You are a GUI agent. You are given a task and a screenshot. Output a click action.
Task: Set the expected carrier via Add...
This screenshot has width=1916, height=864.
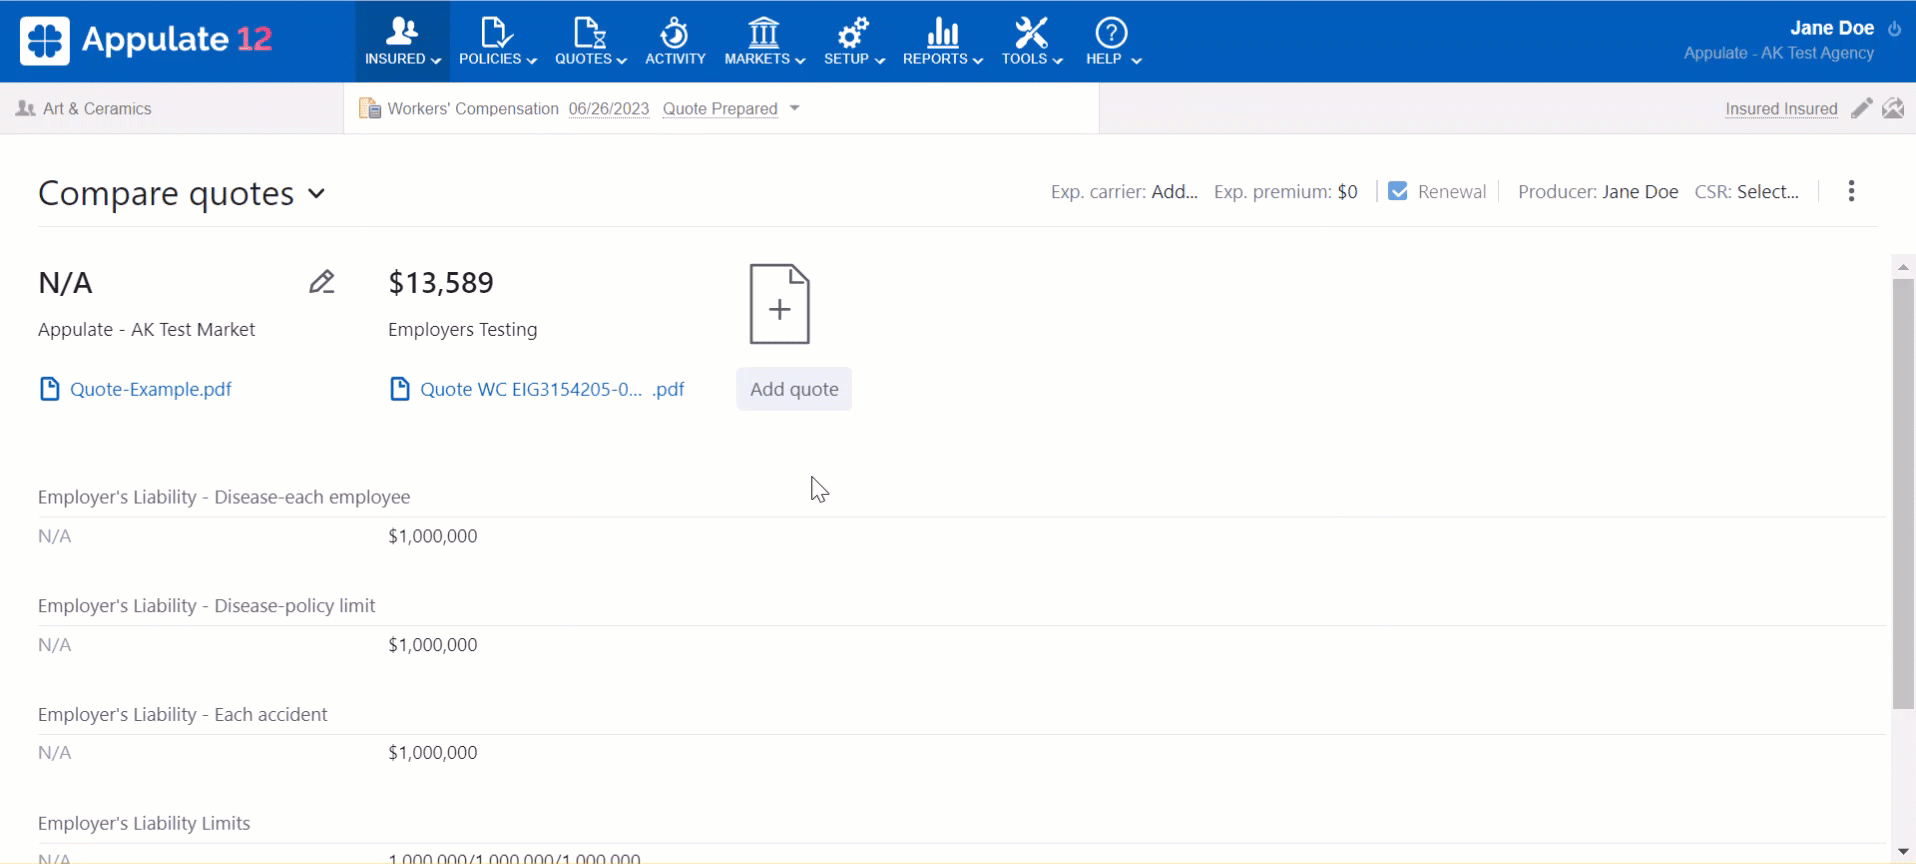(1174, 192)
